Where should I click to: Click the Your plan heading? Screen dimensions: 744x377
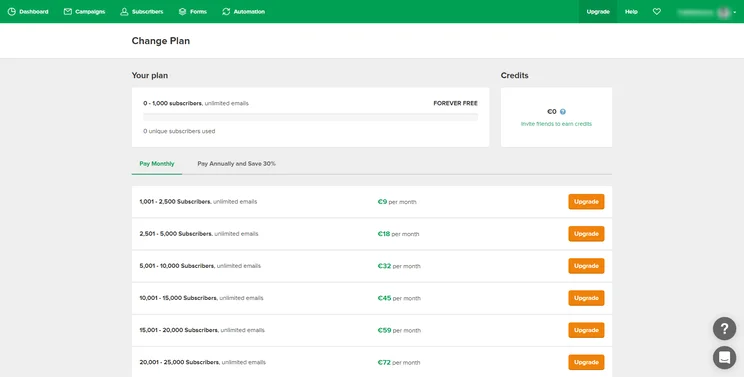[149, 75]
